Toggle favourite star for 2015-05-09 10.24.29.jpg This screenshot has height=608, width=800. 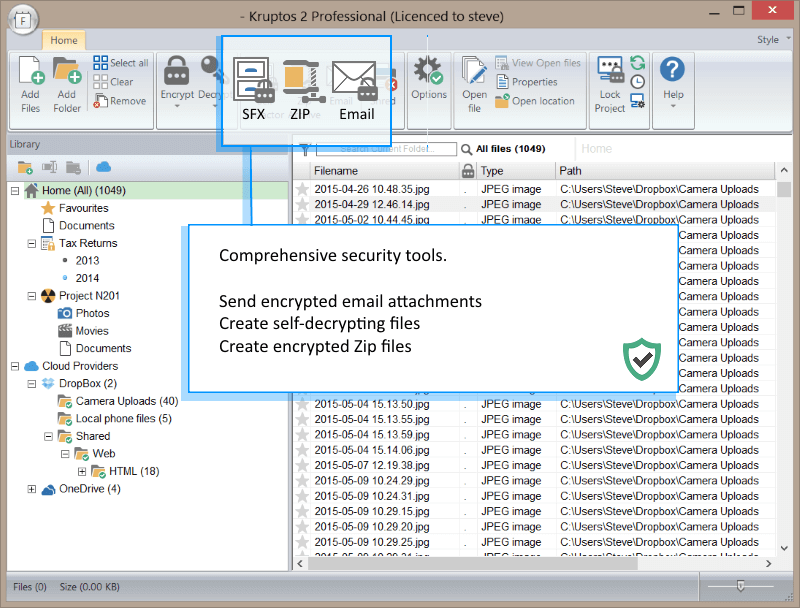pyautogui.click(x=301, y=481)
